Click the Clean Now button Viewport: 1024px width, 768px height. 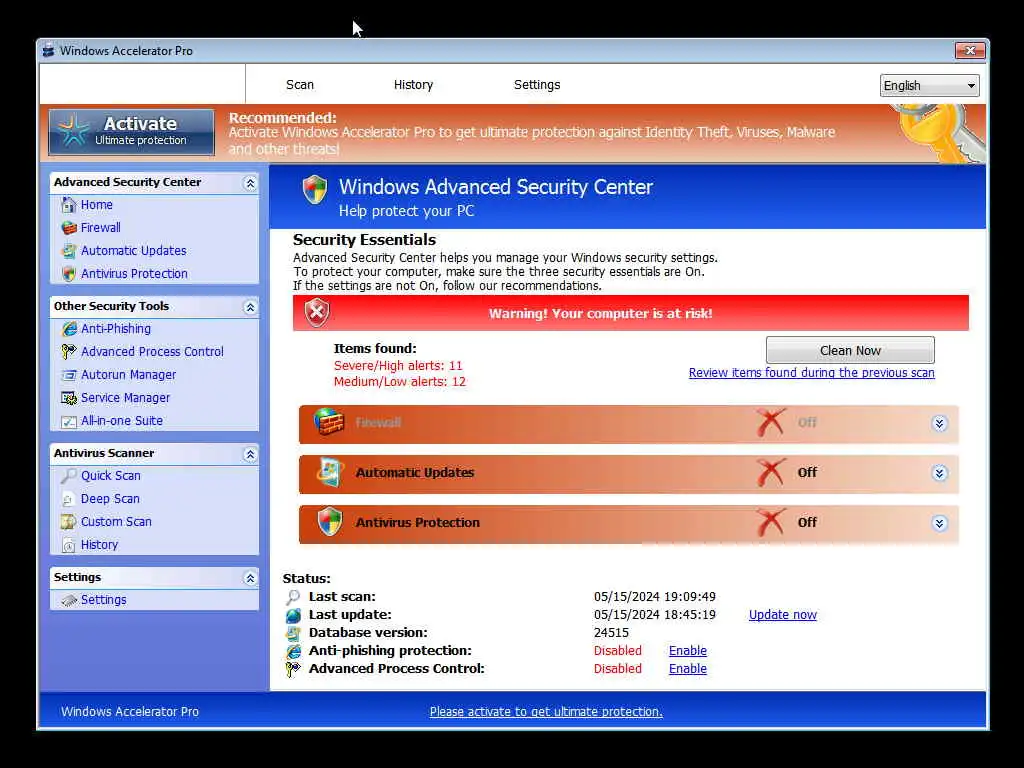point(850,351)
